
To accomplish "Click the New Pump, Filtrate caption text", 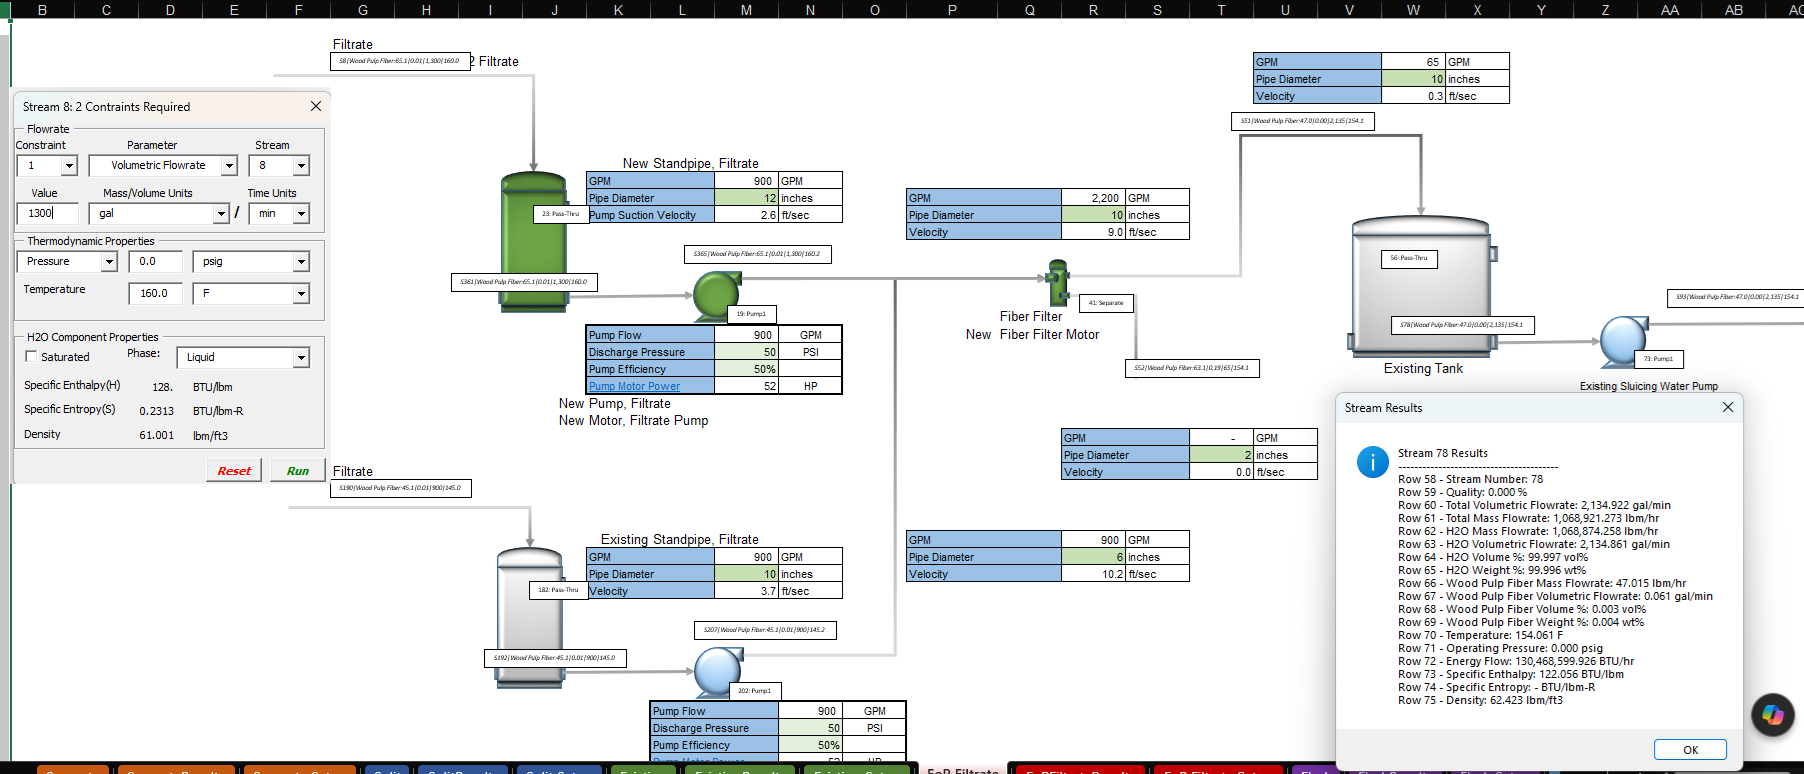I will point(615,404).
